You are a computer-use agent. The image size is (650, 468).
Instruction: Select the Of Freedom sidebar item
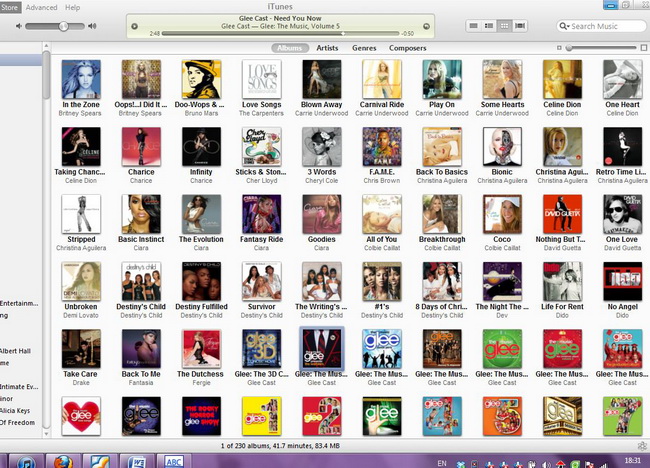pyautogui.click(x=17, y=423)
